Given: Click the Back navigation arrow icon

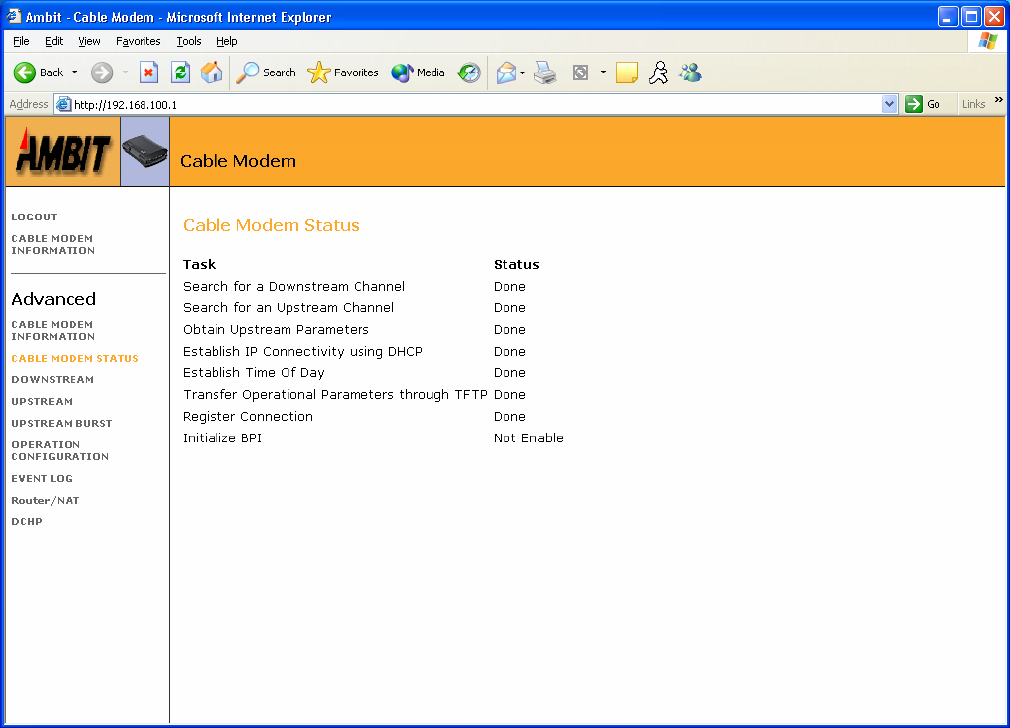Looking at the screenshot, I should point(26,72).
